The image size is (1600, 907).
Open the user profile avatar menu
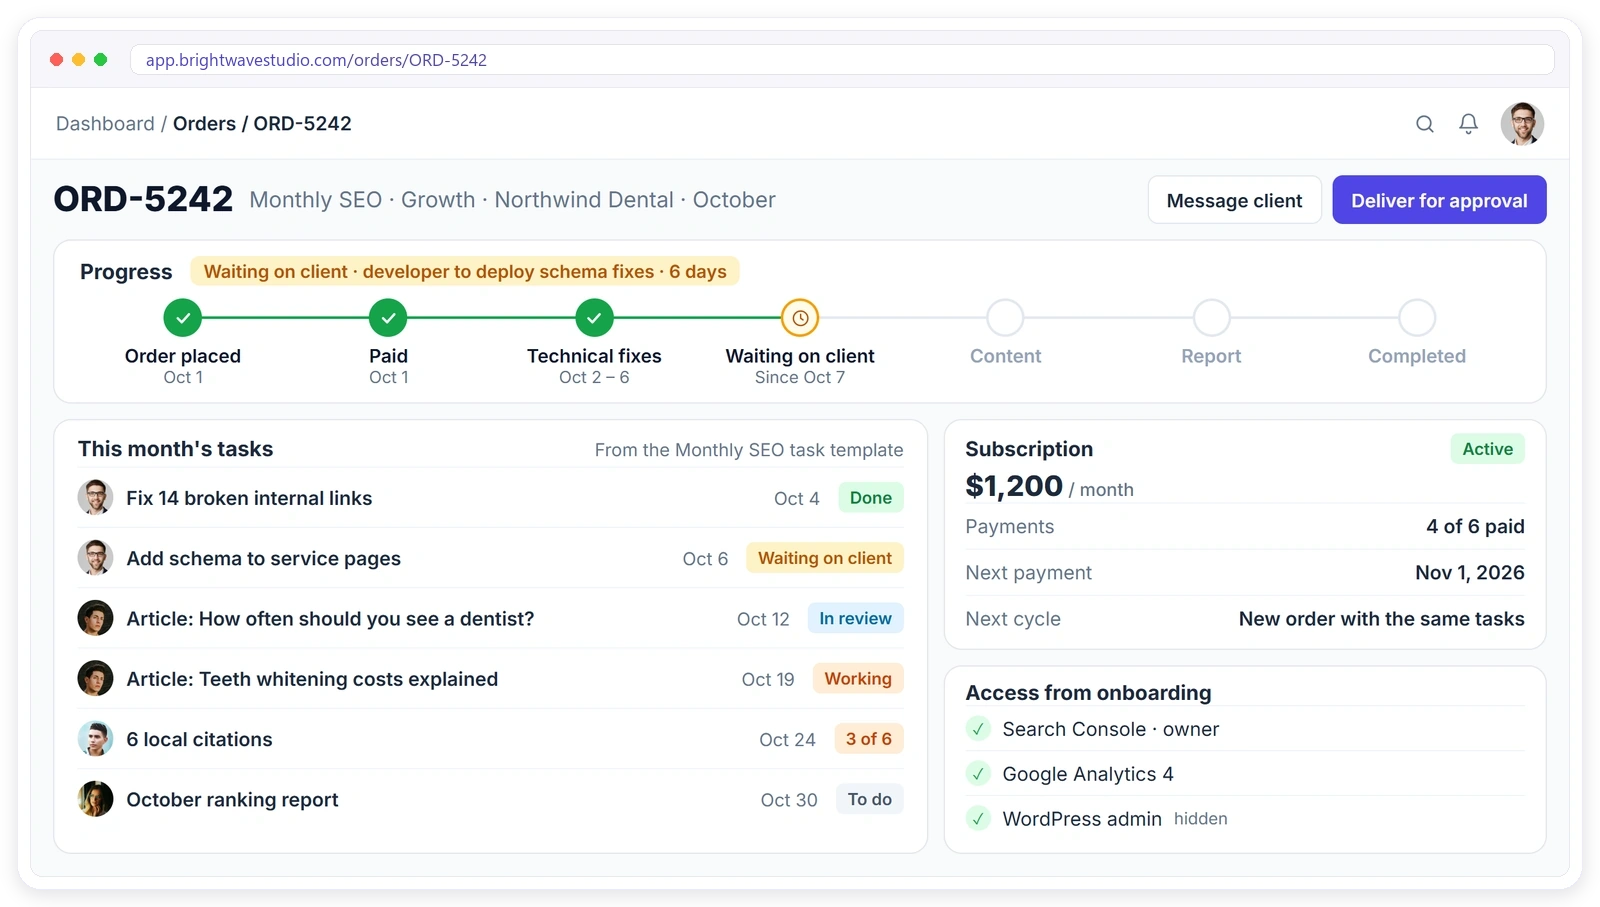[x=1522, y=124]
